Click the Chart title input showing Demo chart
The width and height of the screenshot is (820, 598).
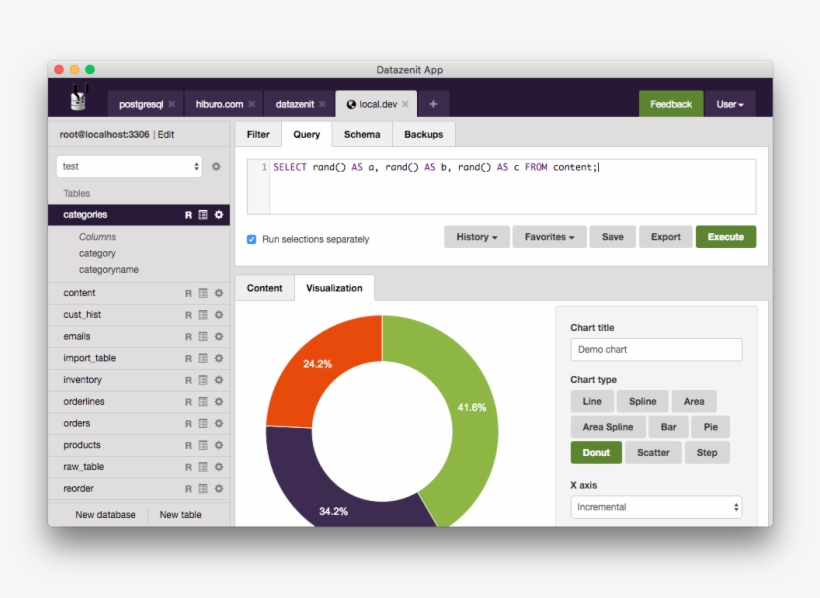[655, 349]
